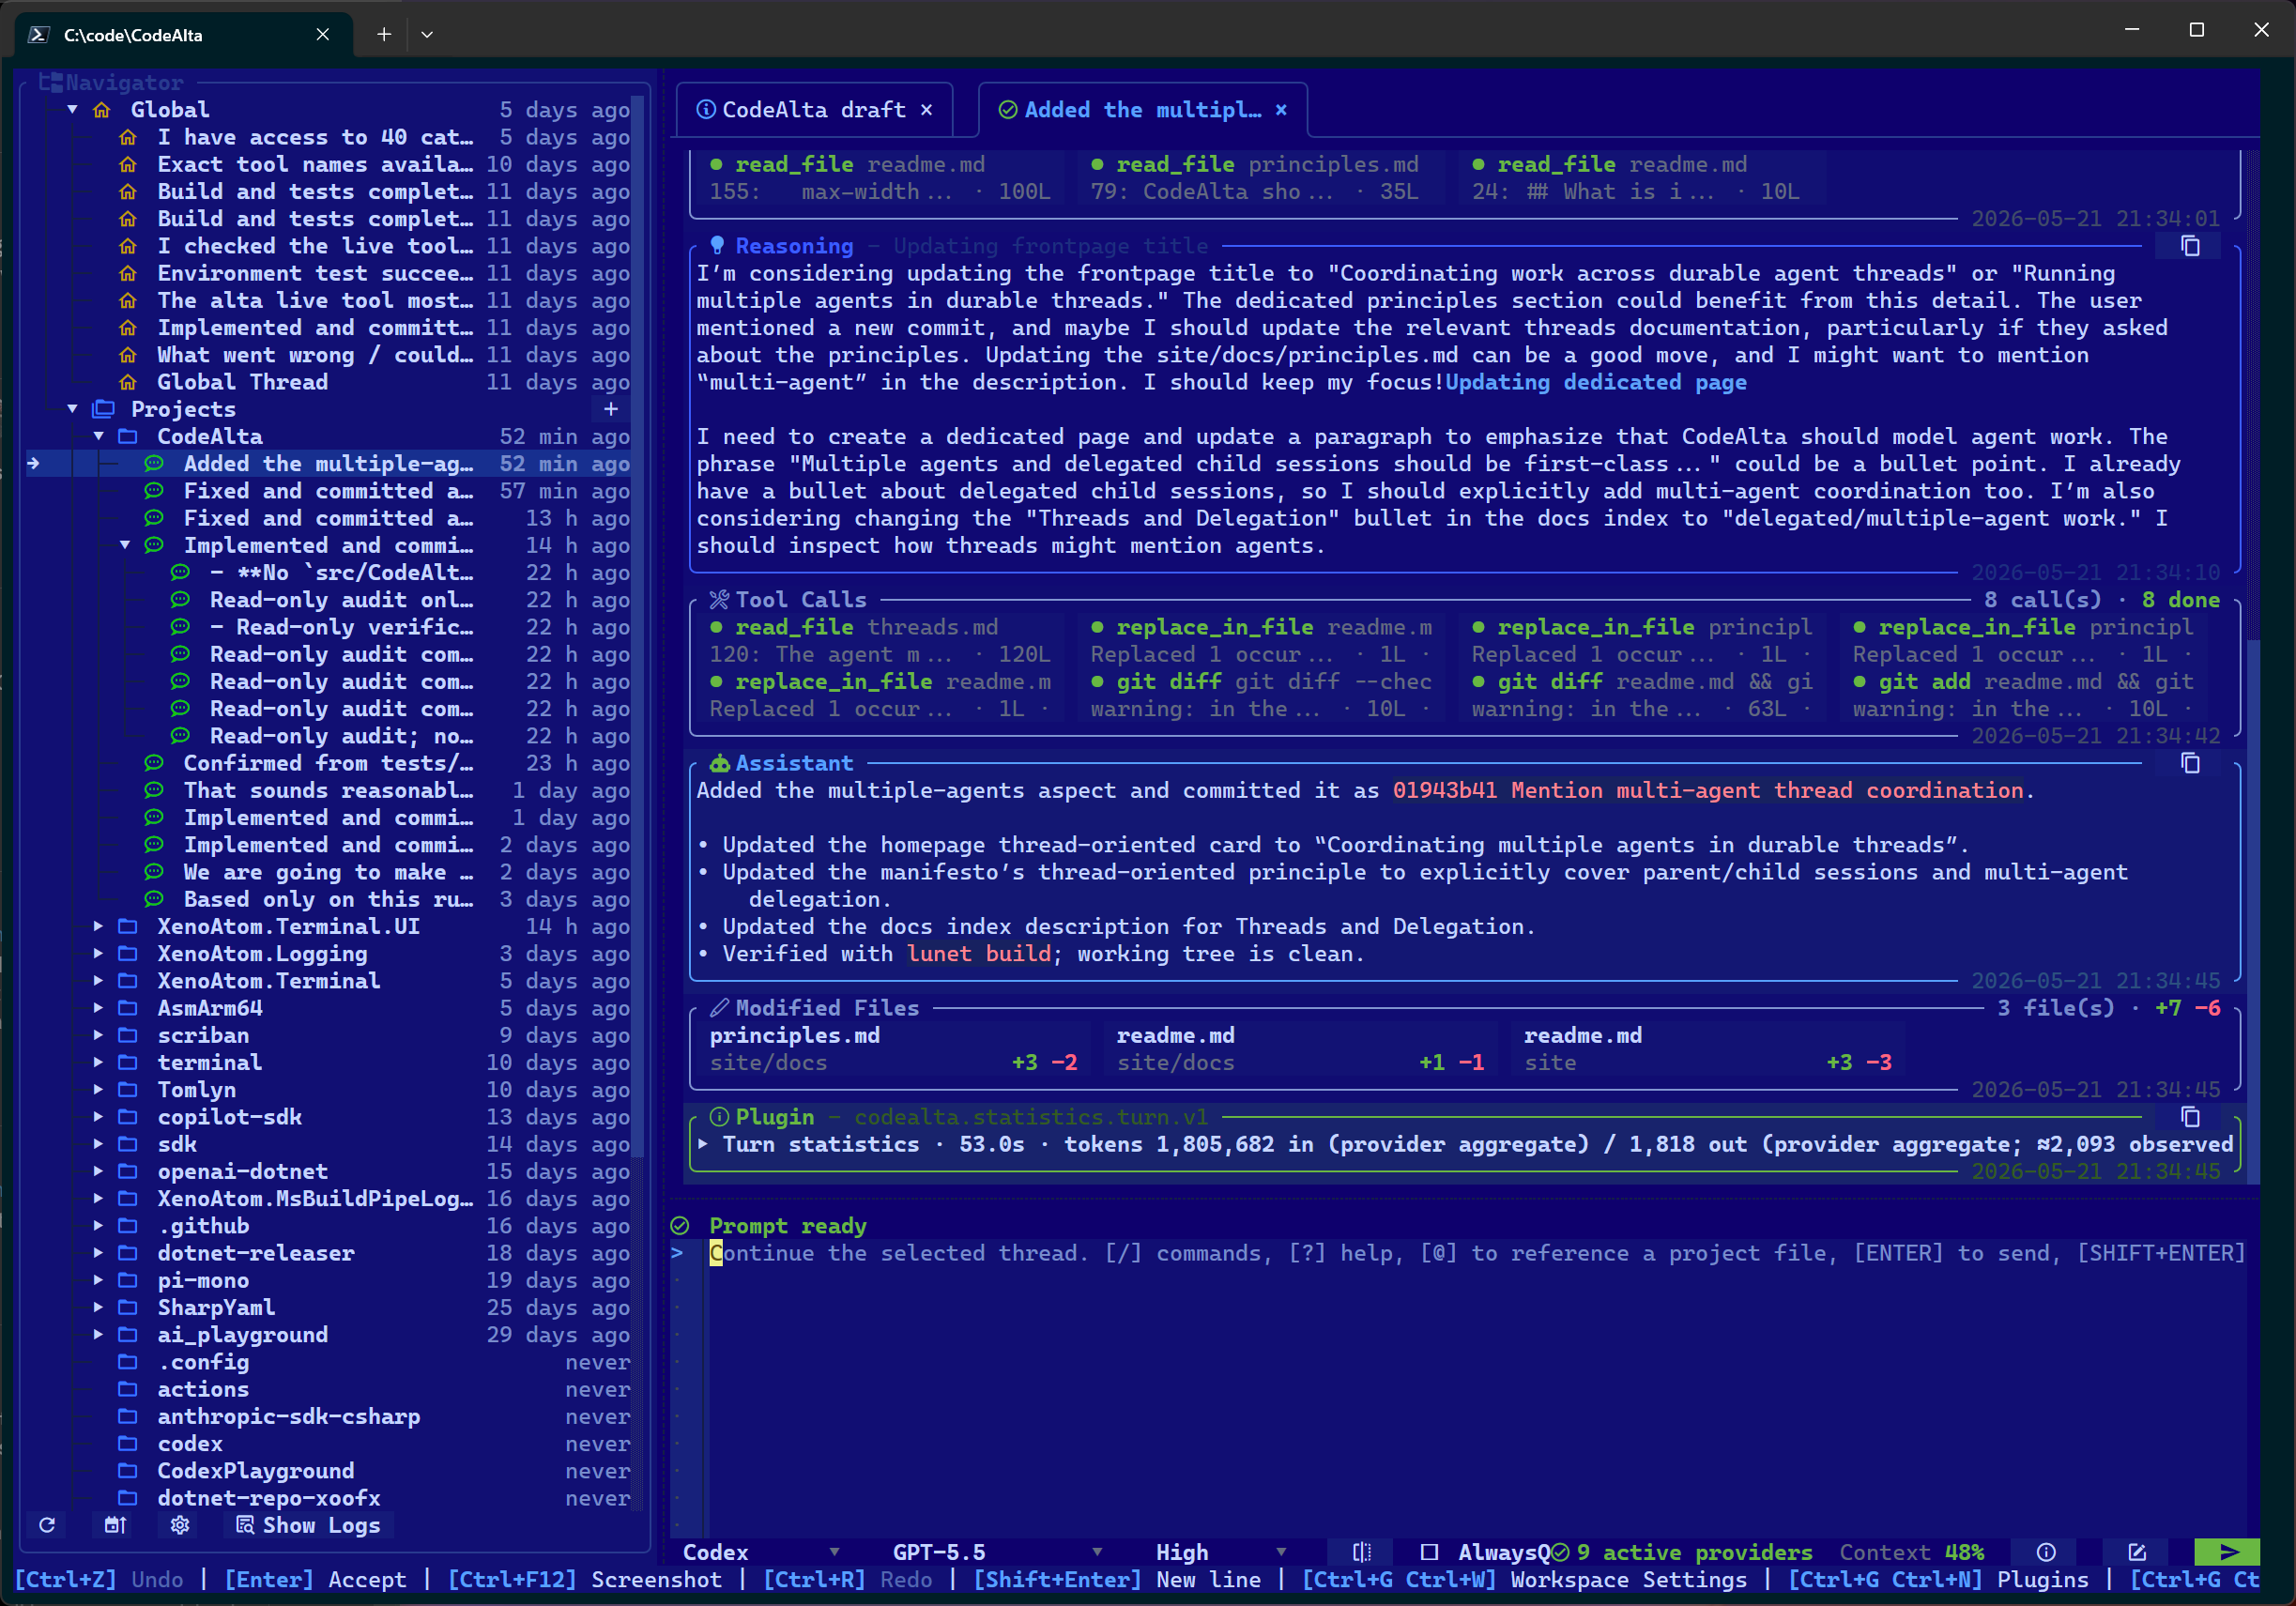Open the 'git add readme.md' tool call
This screenshot has height=1606, width=2296.
[2024, 694]
